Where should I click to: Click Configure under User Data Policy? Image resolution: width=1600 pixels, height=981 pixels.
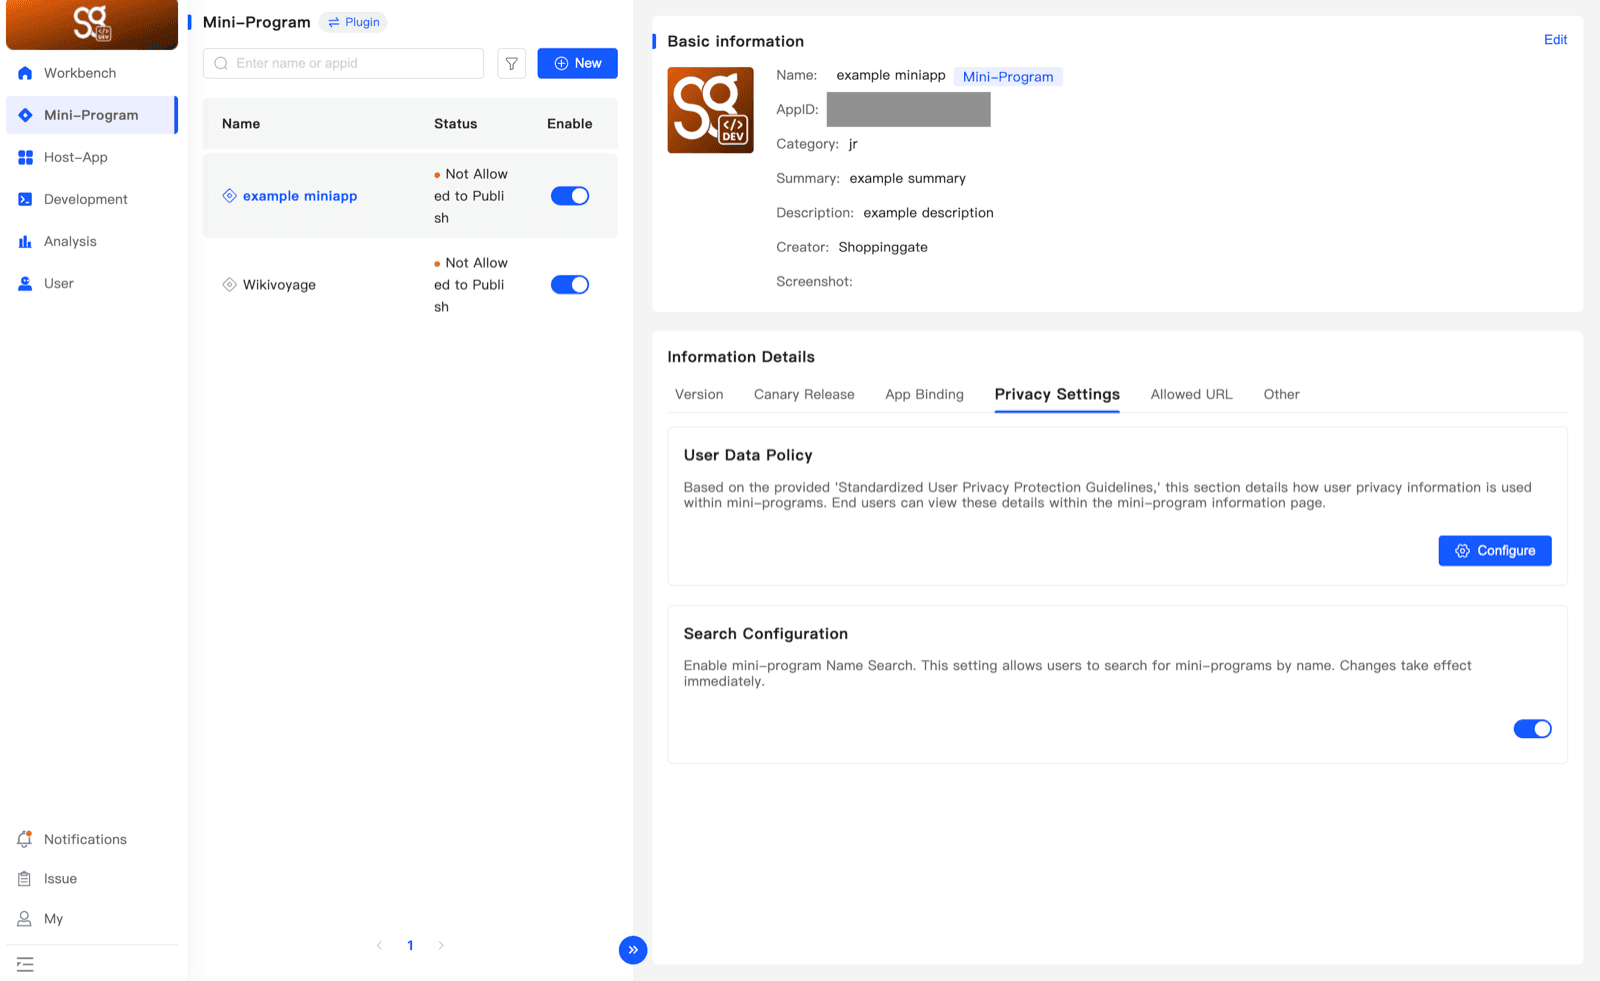(x=1495, y=551)
